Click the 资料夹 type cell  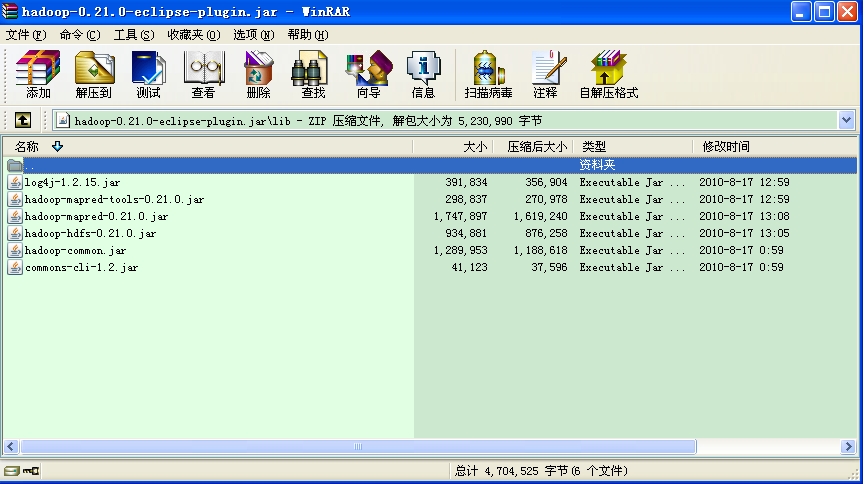(597, 165)
